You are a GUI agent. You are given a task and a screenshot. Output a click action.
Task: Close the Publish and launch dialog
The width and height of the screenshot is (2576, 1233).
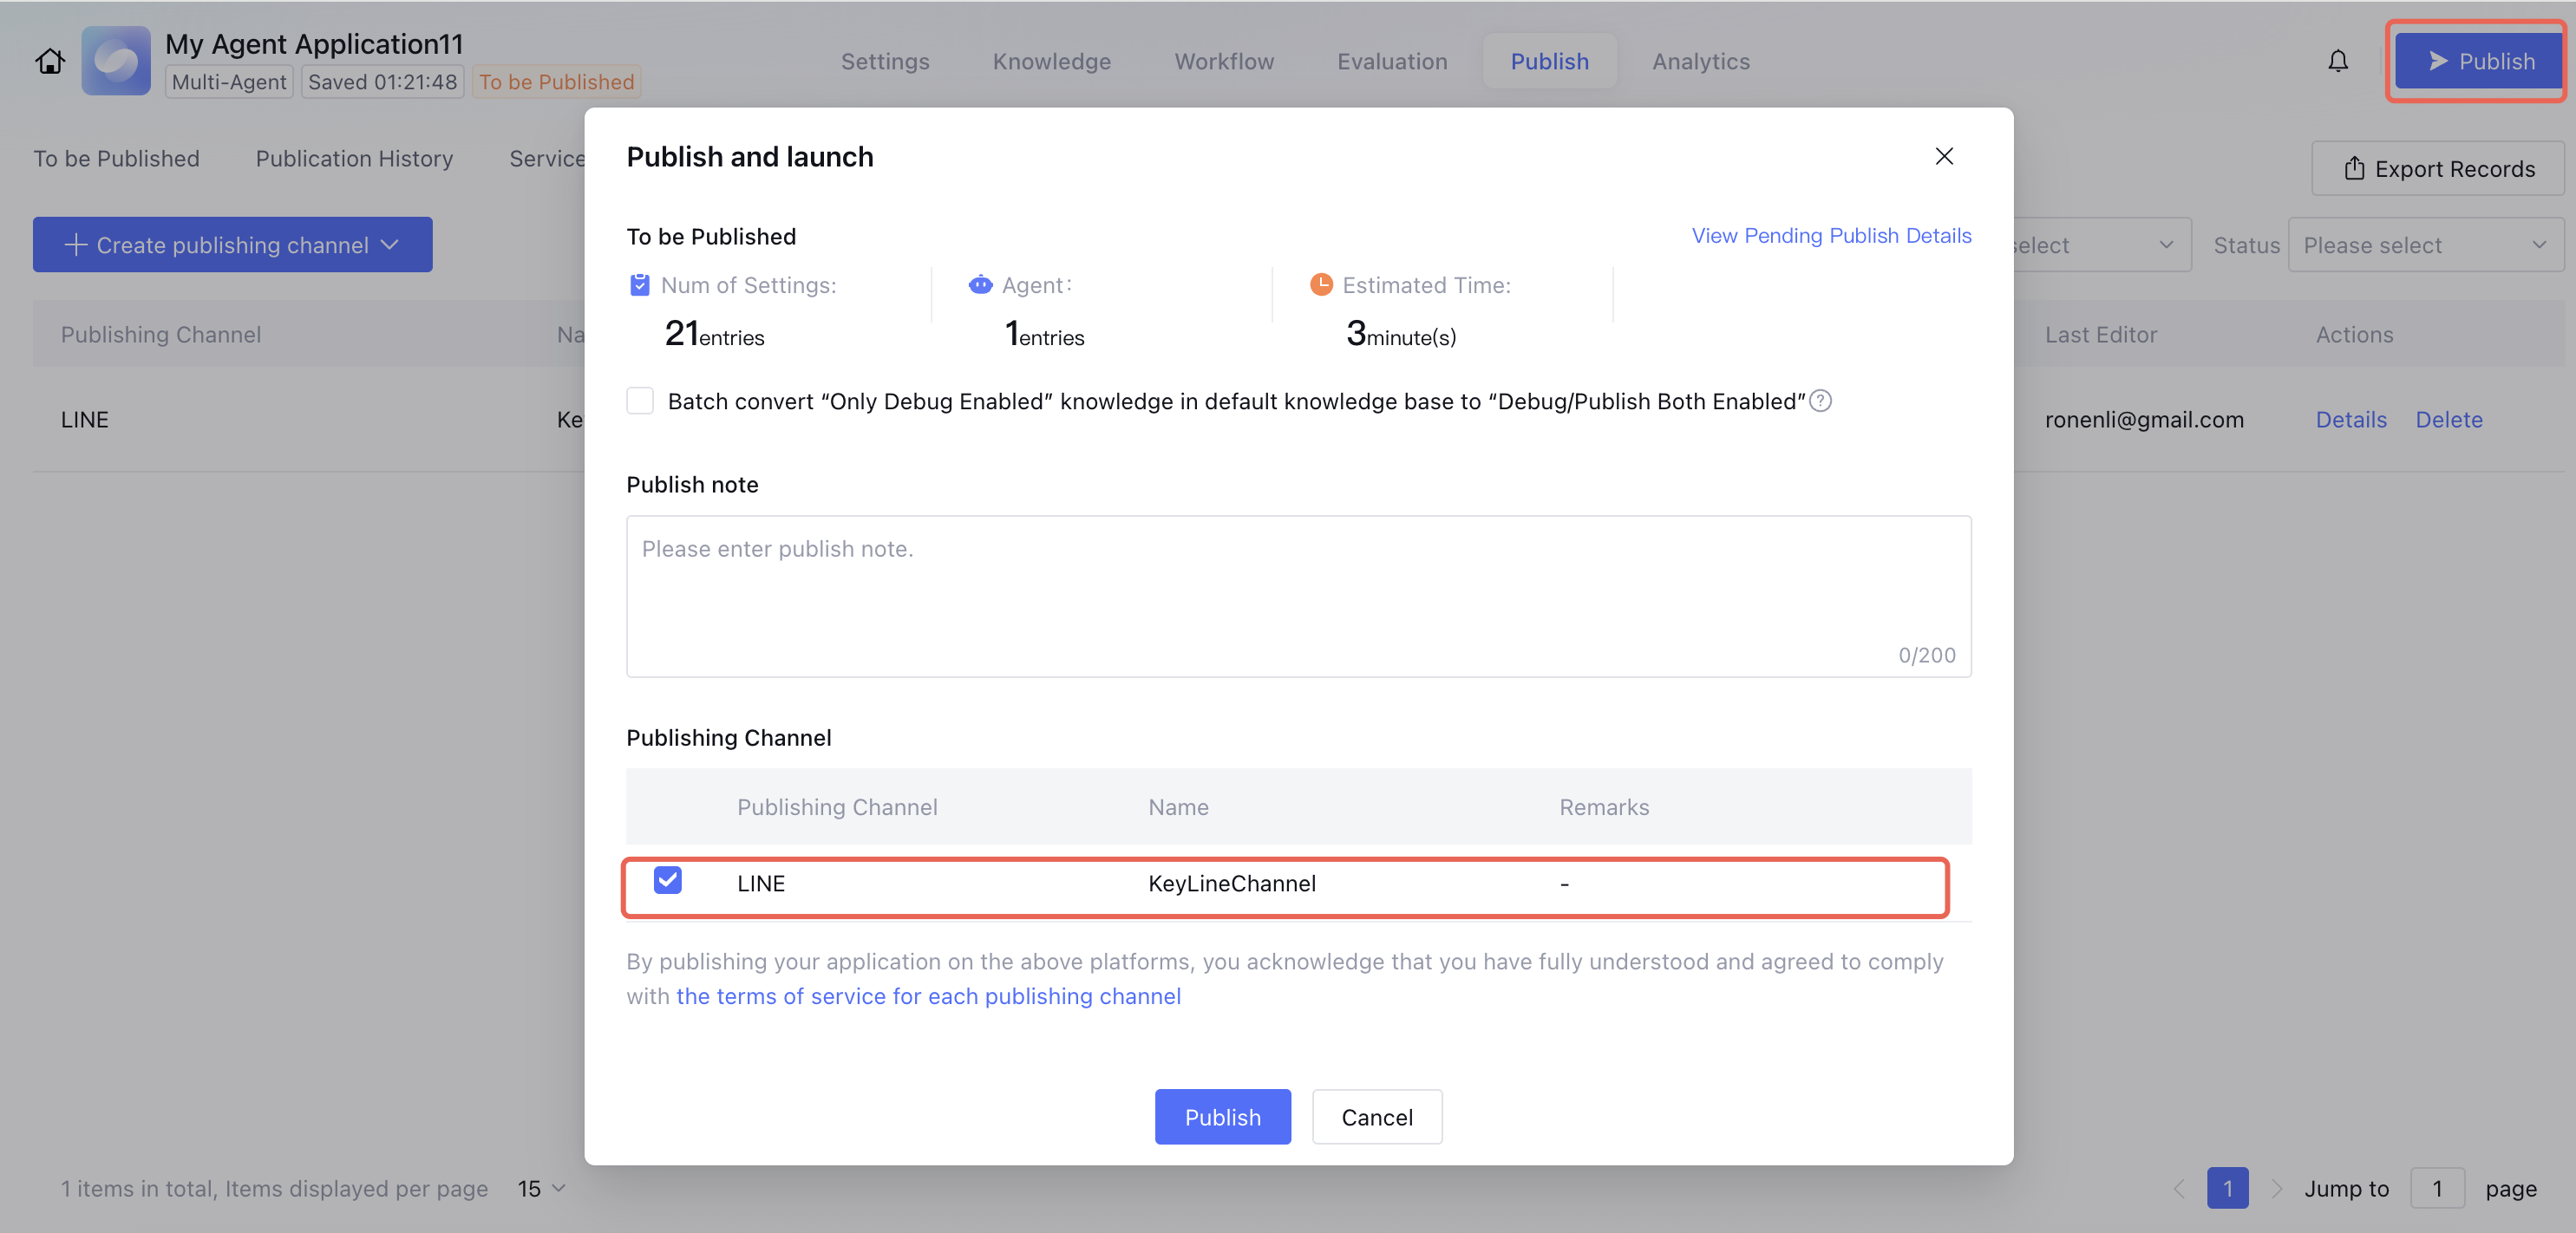coord(1943,156)
